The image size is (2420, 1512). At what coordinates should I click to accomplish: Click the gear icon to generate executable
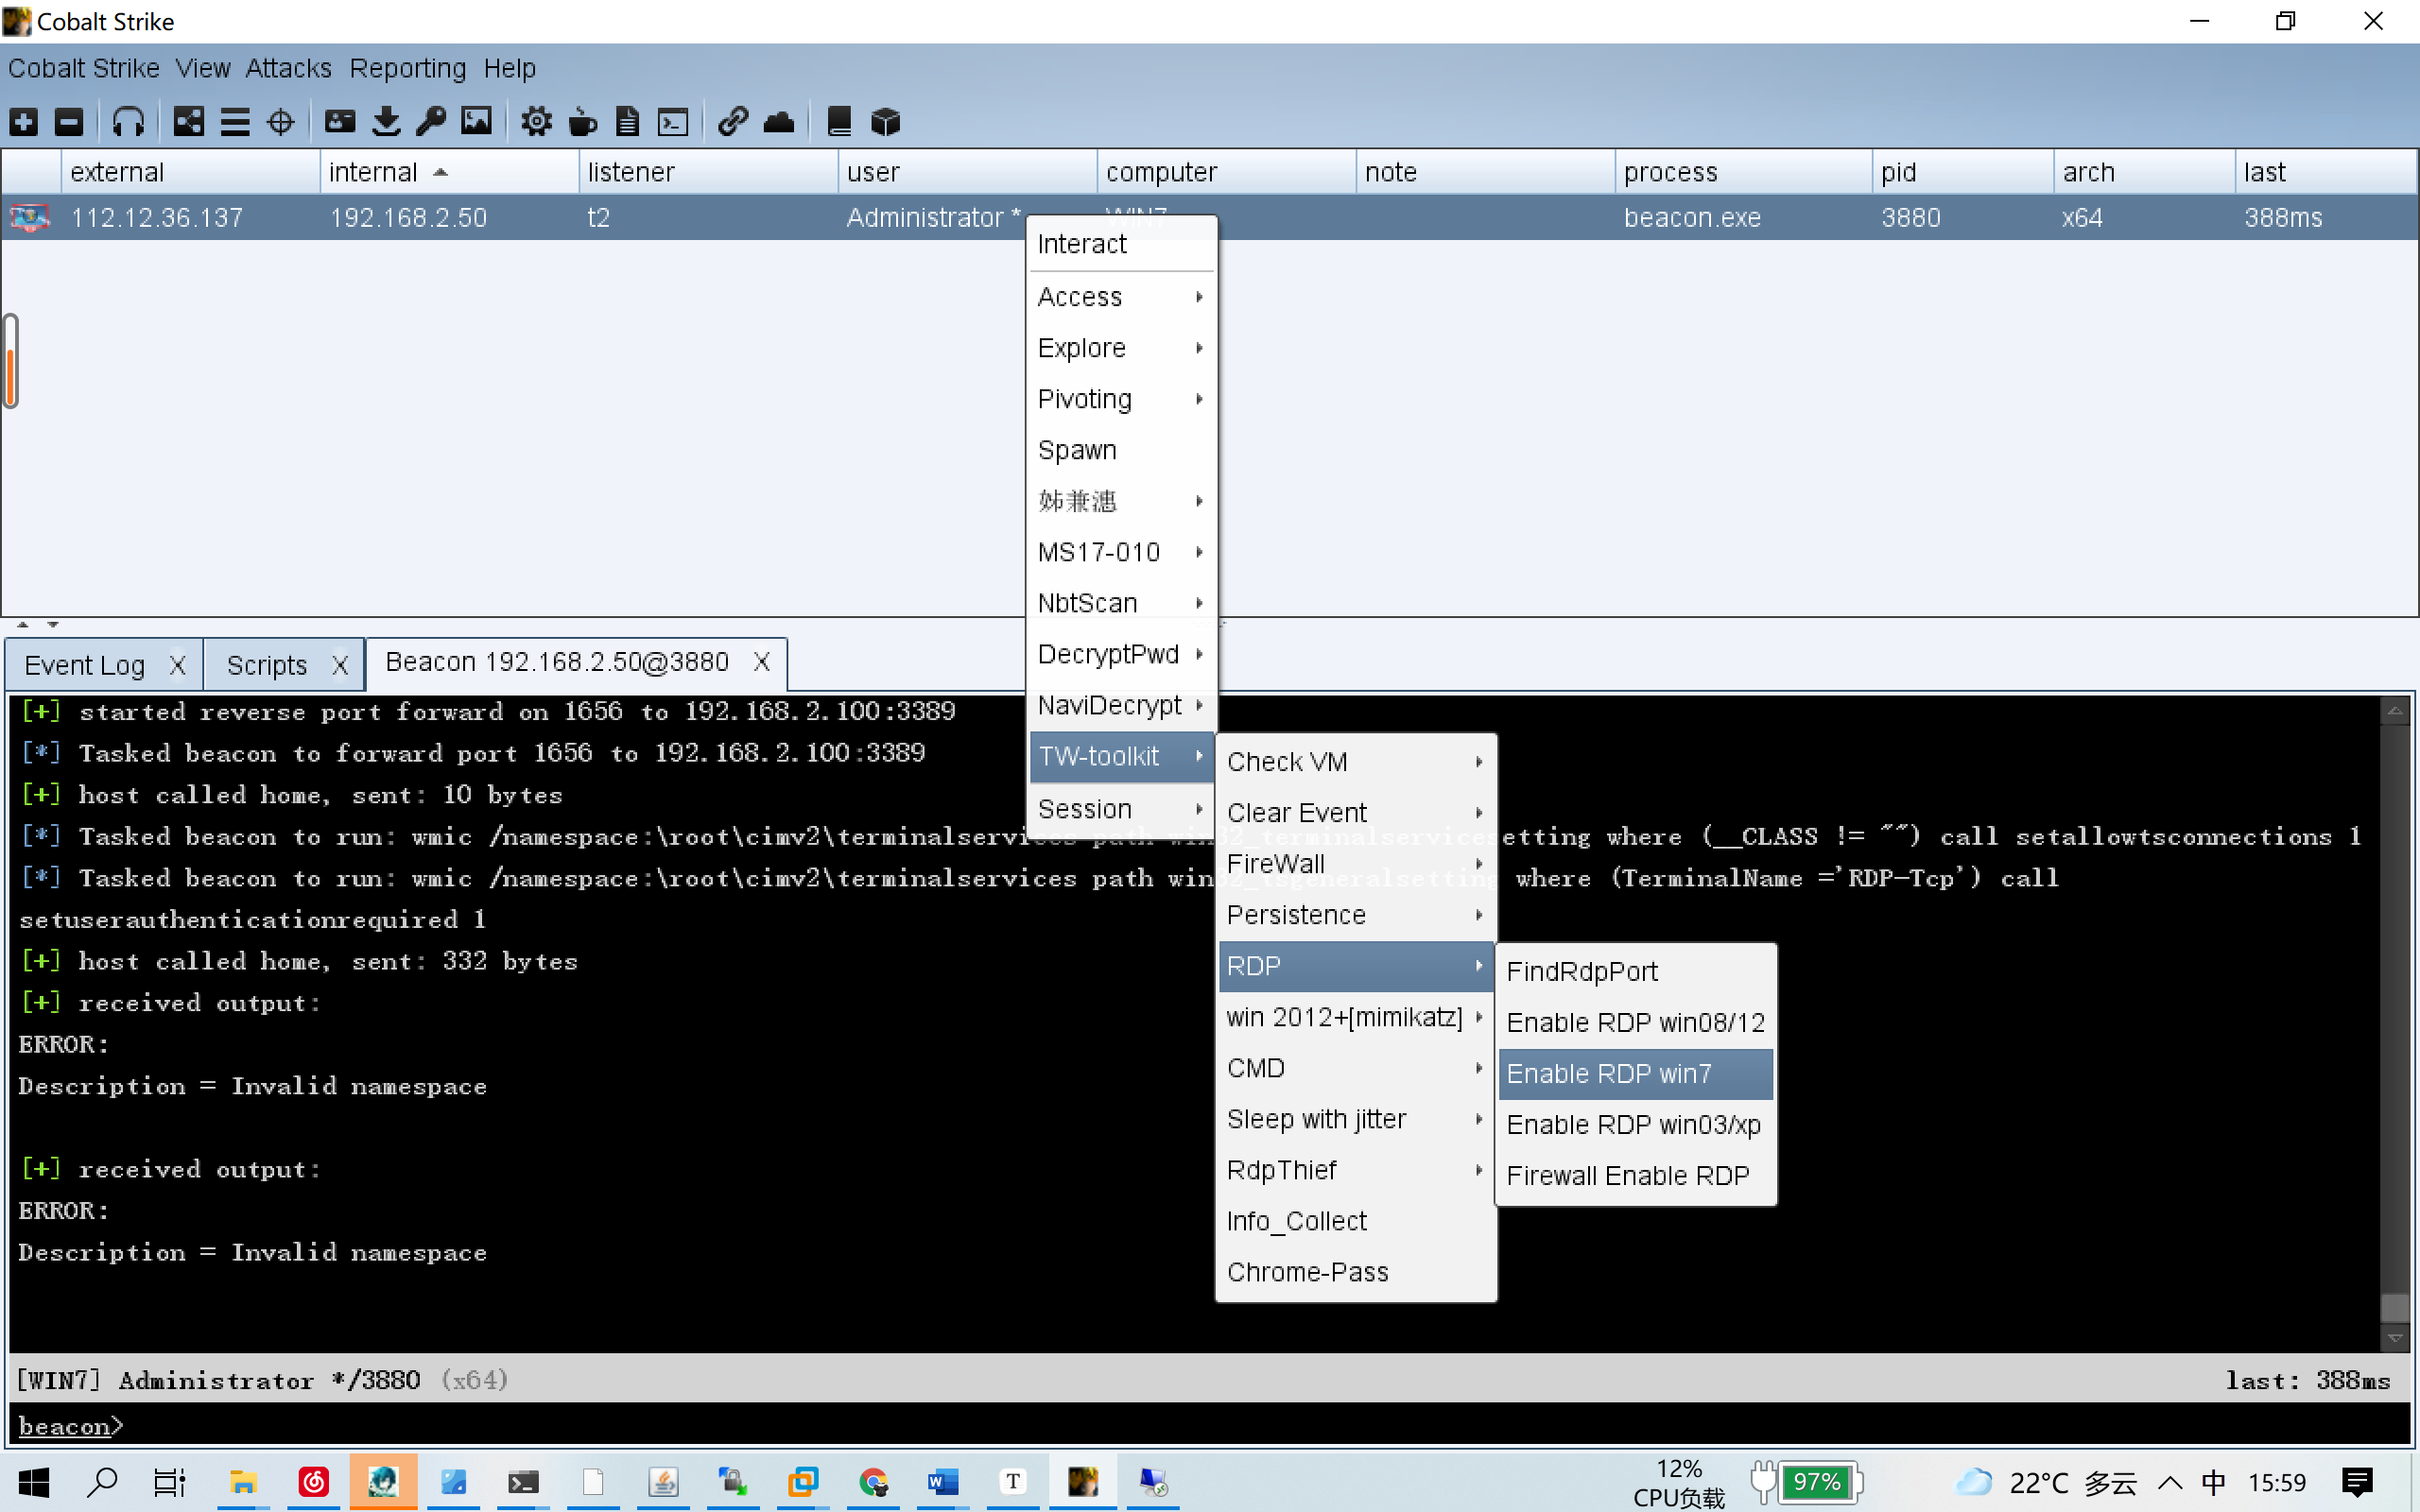(536, 122)
